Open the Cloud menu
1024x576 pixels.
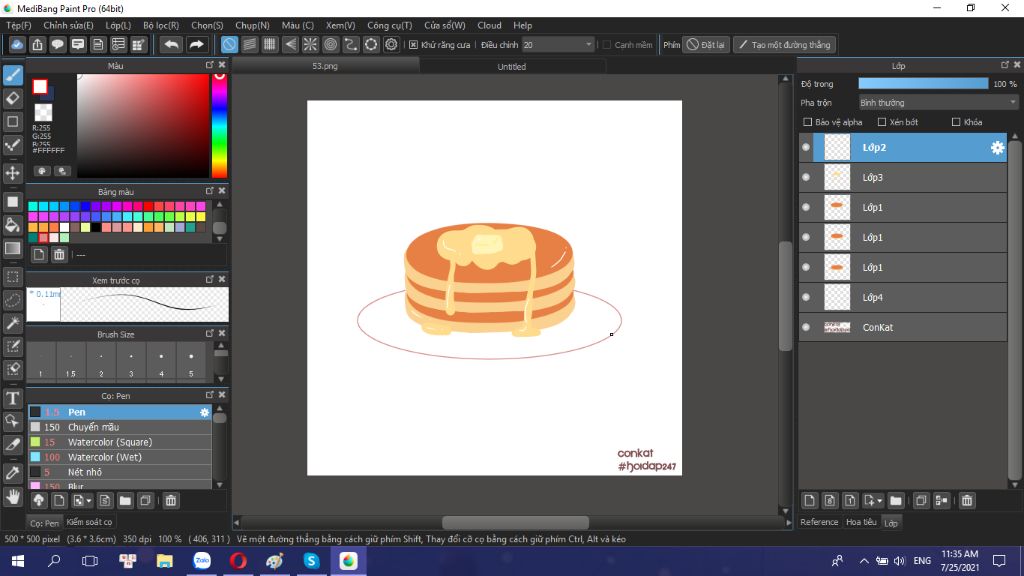(489, 25)
